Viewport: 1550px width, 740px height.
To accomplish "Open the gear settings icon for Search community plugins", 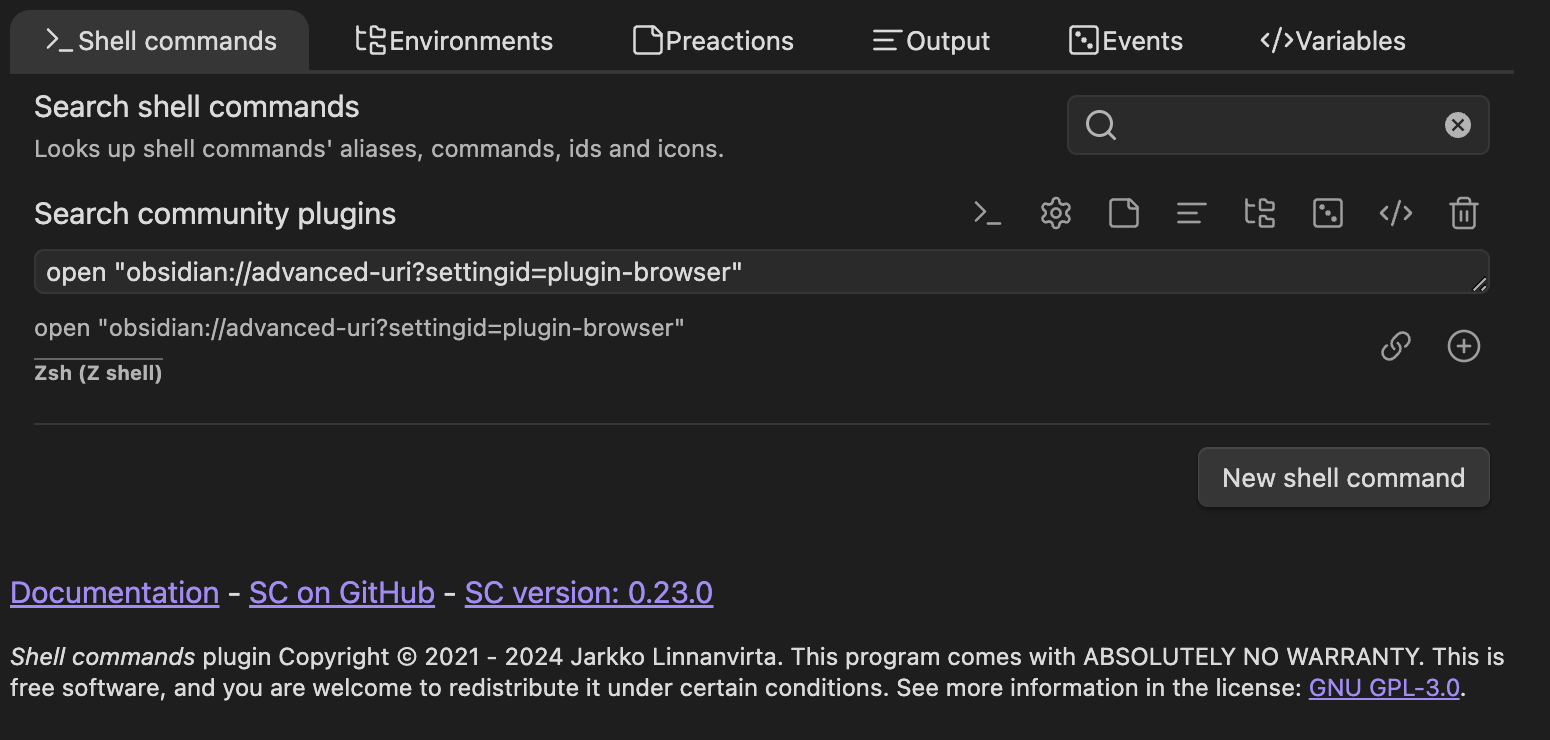I will click(x=1056, y=213).
